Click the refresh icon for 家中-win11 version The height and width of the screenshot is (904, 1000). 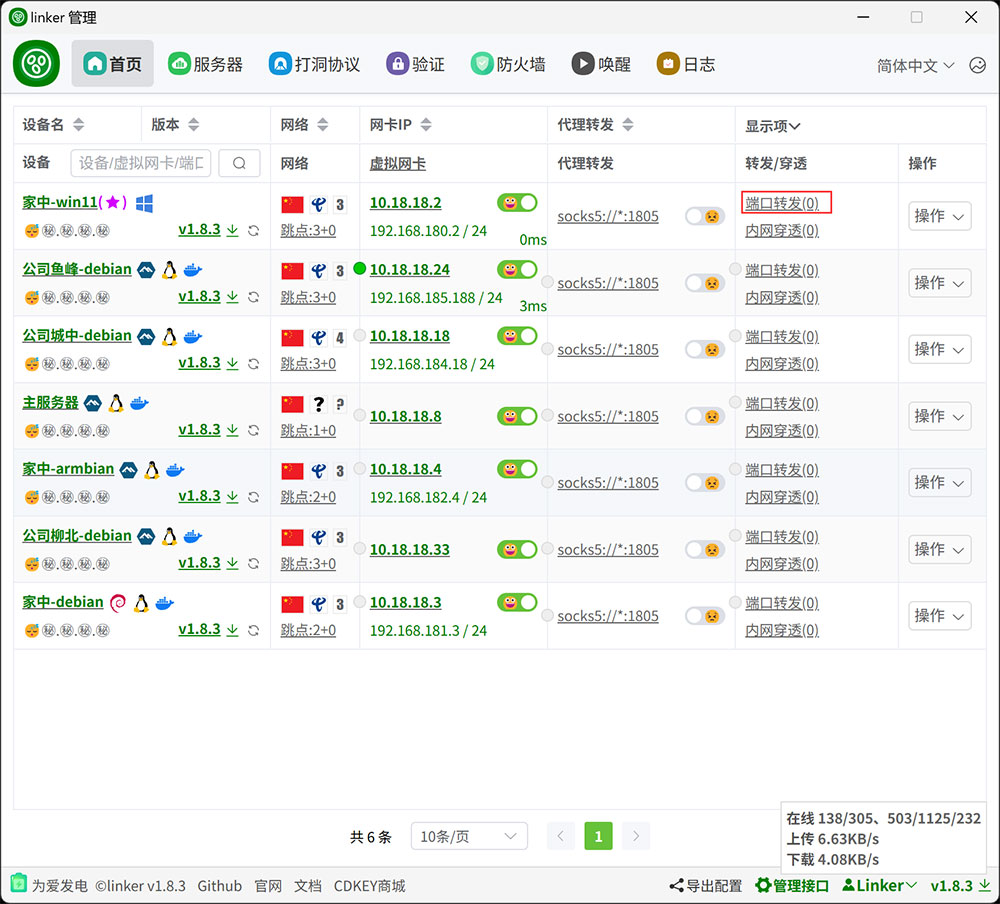[x=254, y=230]
